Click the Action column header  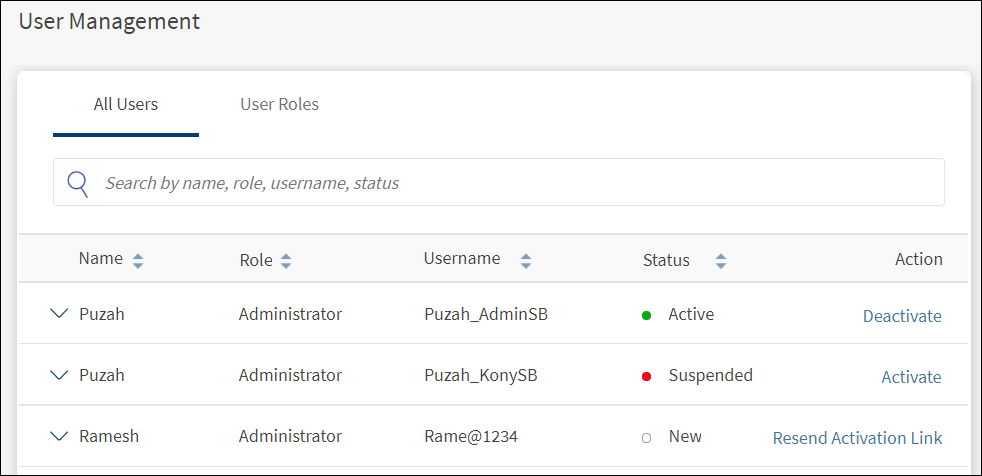918,259
